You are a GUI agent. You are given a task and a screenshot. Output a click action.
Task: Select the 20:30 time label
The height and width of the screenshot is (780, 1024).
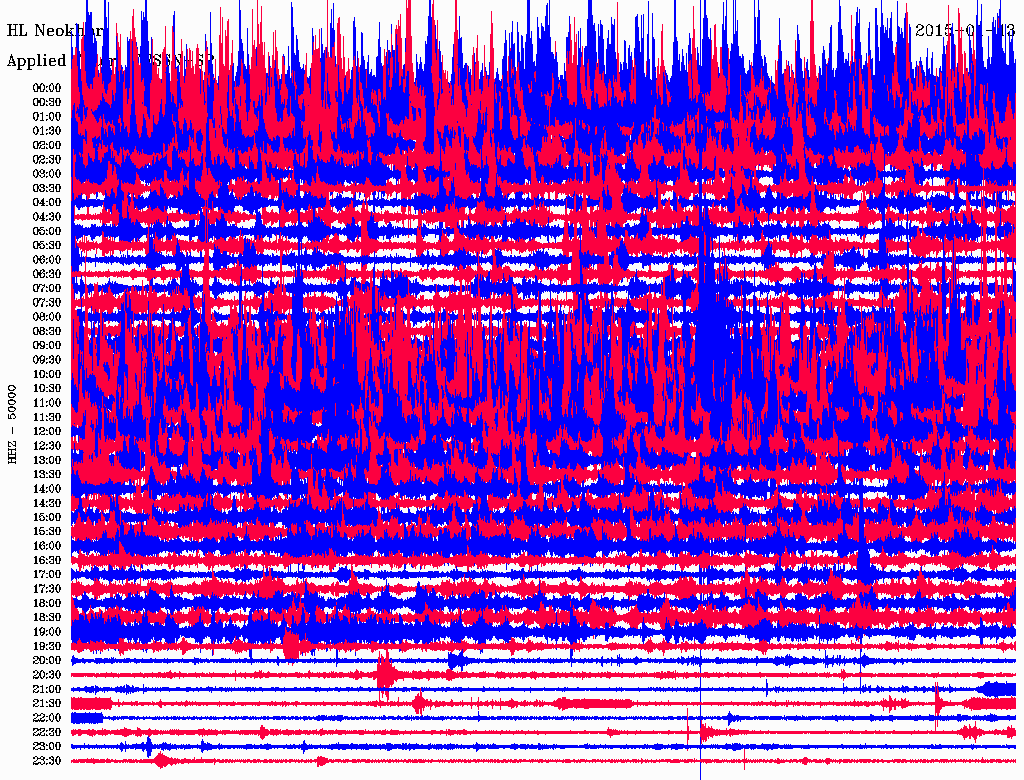(x=47, y=675)
